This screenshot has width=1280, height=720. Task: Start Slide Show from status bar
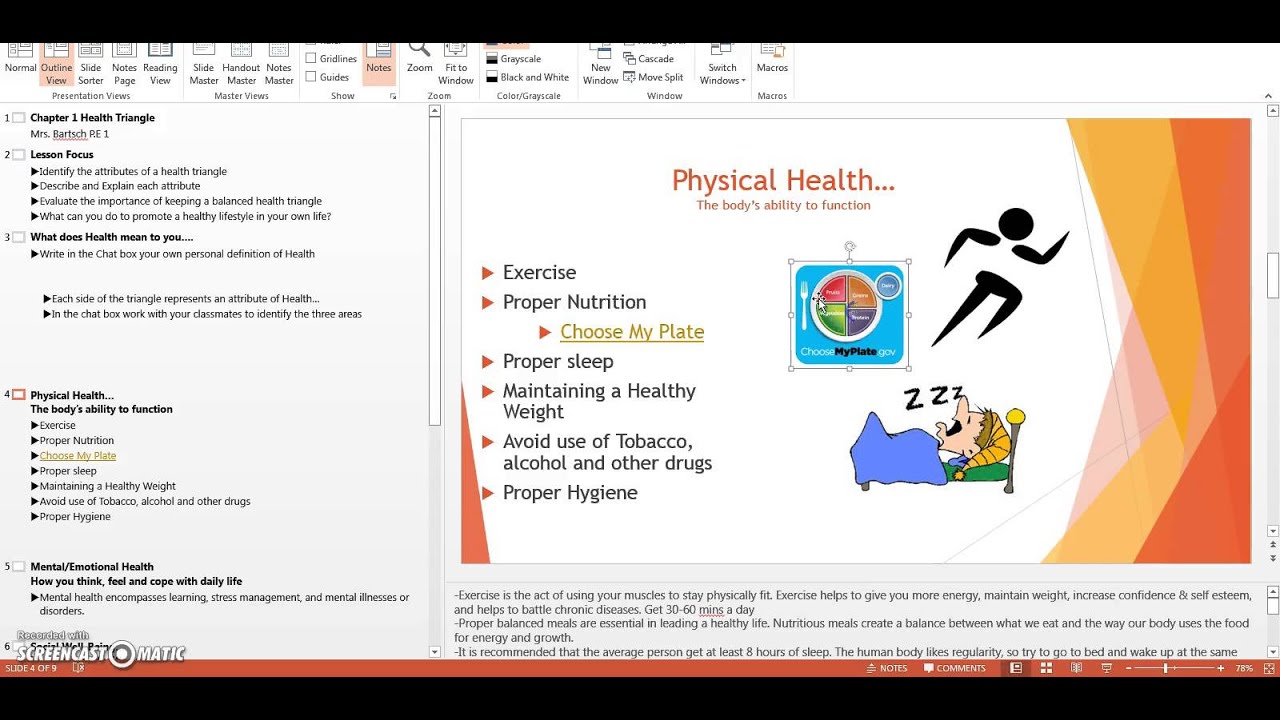point(1106,668)
